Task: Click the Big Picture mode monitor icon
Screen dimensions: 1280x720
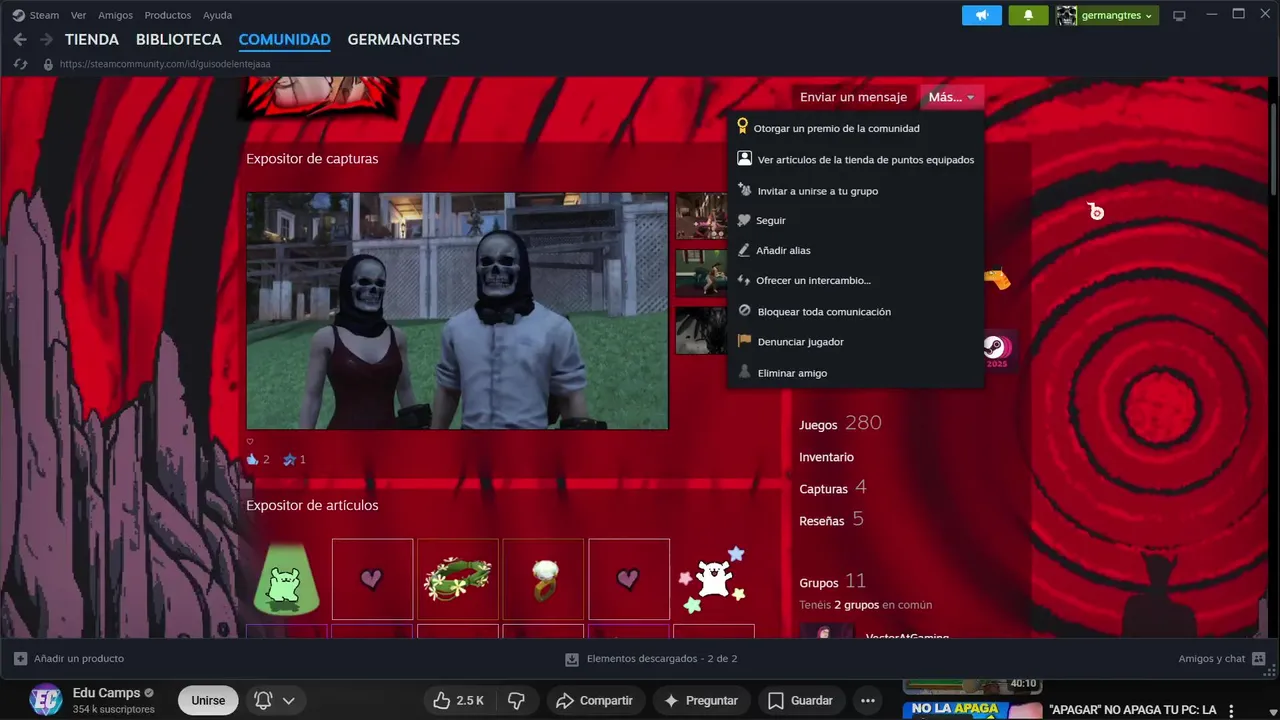Action: (x=1179, y=15)
